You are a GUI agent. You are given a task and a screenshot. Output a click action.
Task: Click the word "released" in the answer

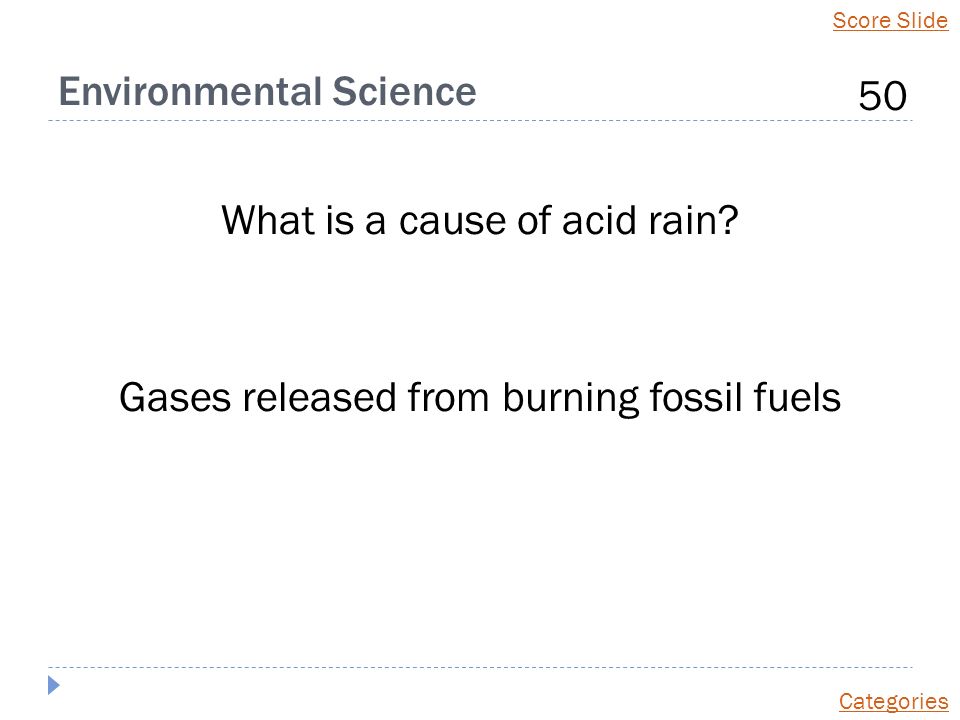click(319, 398)
